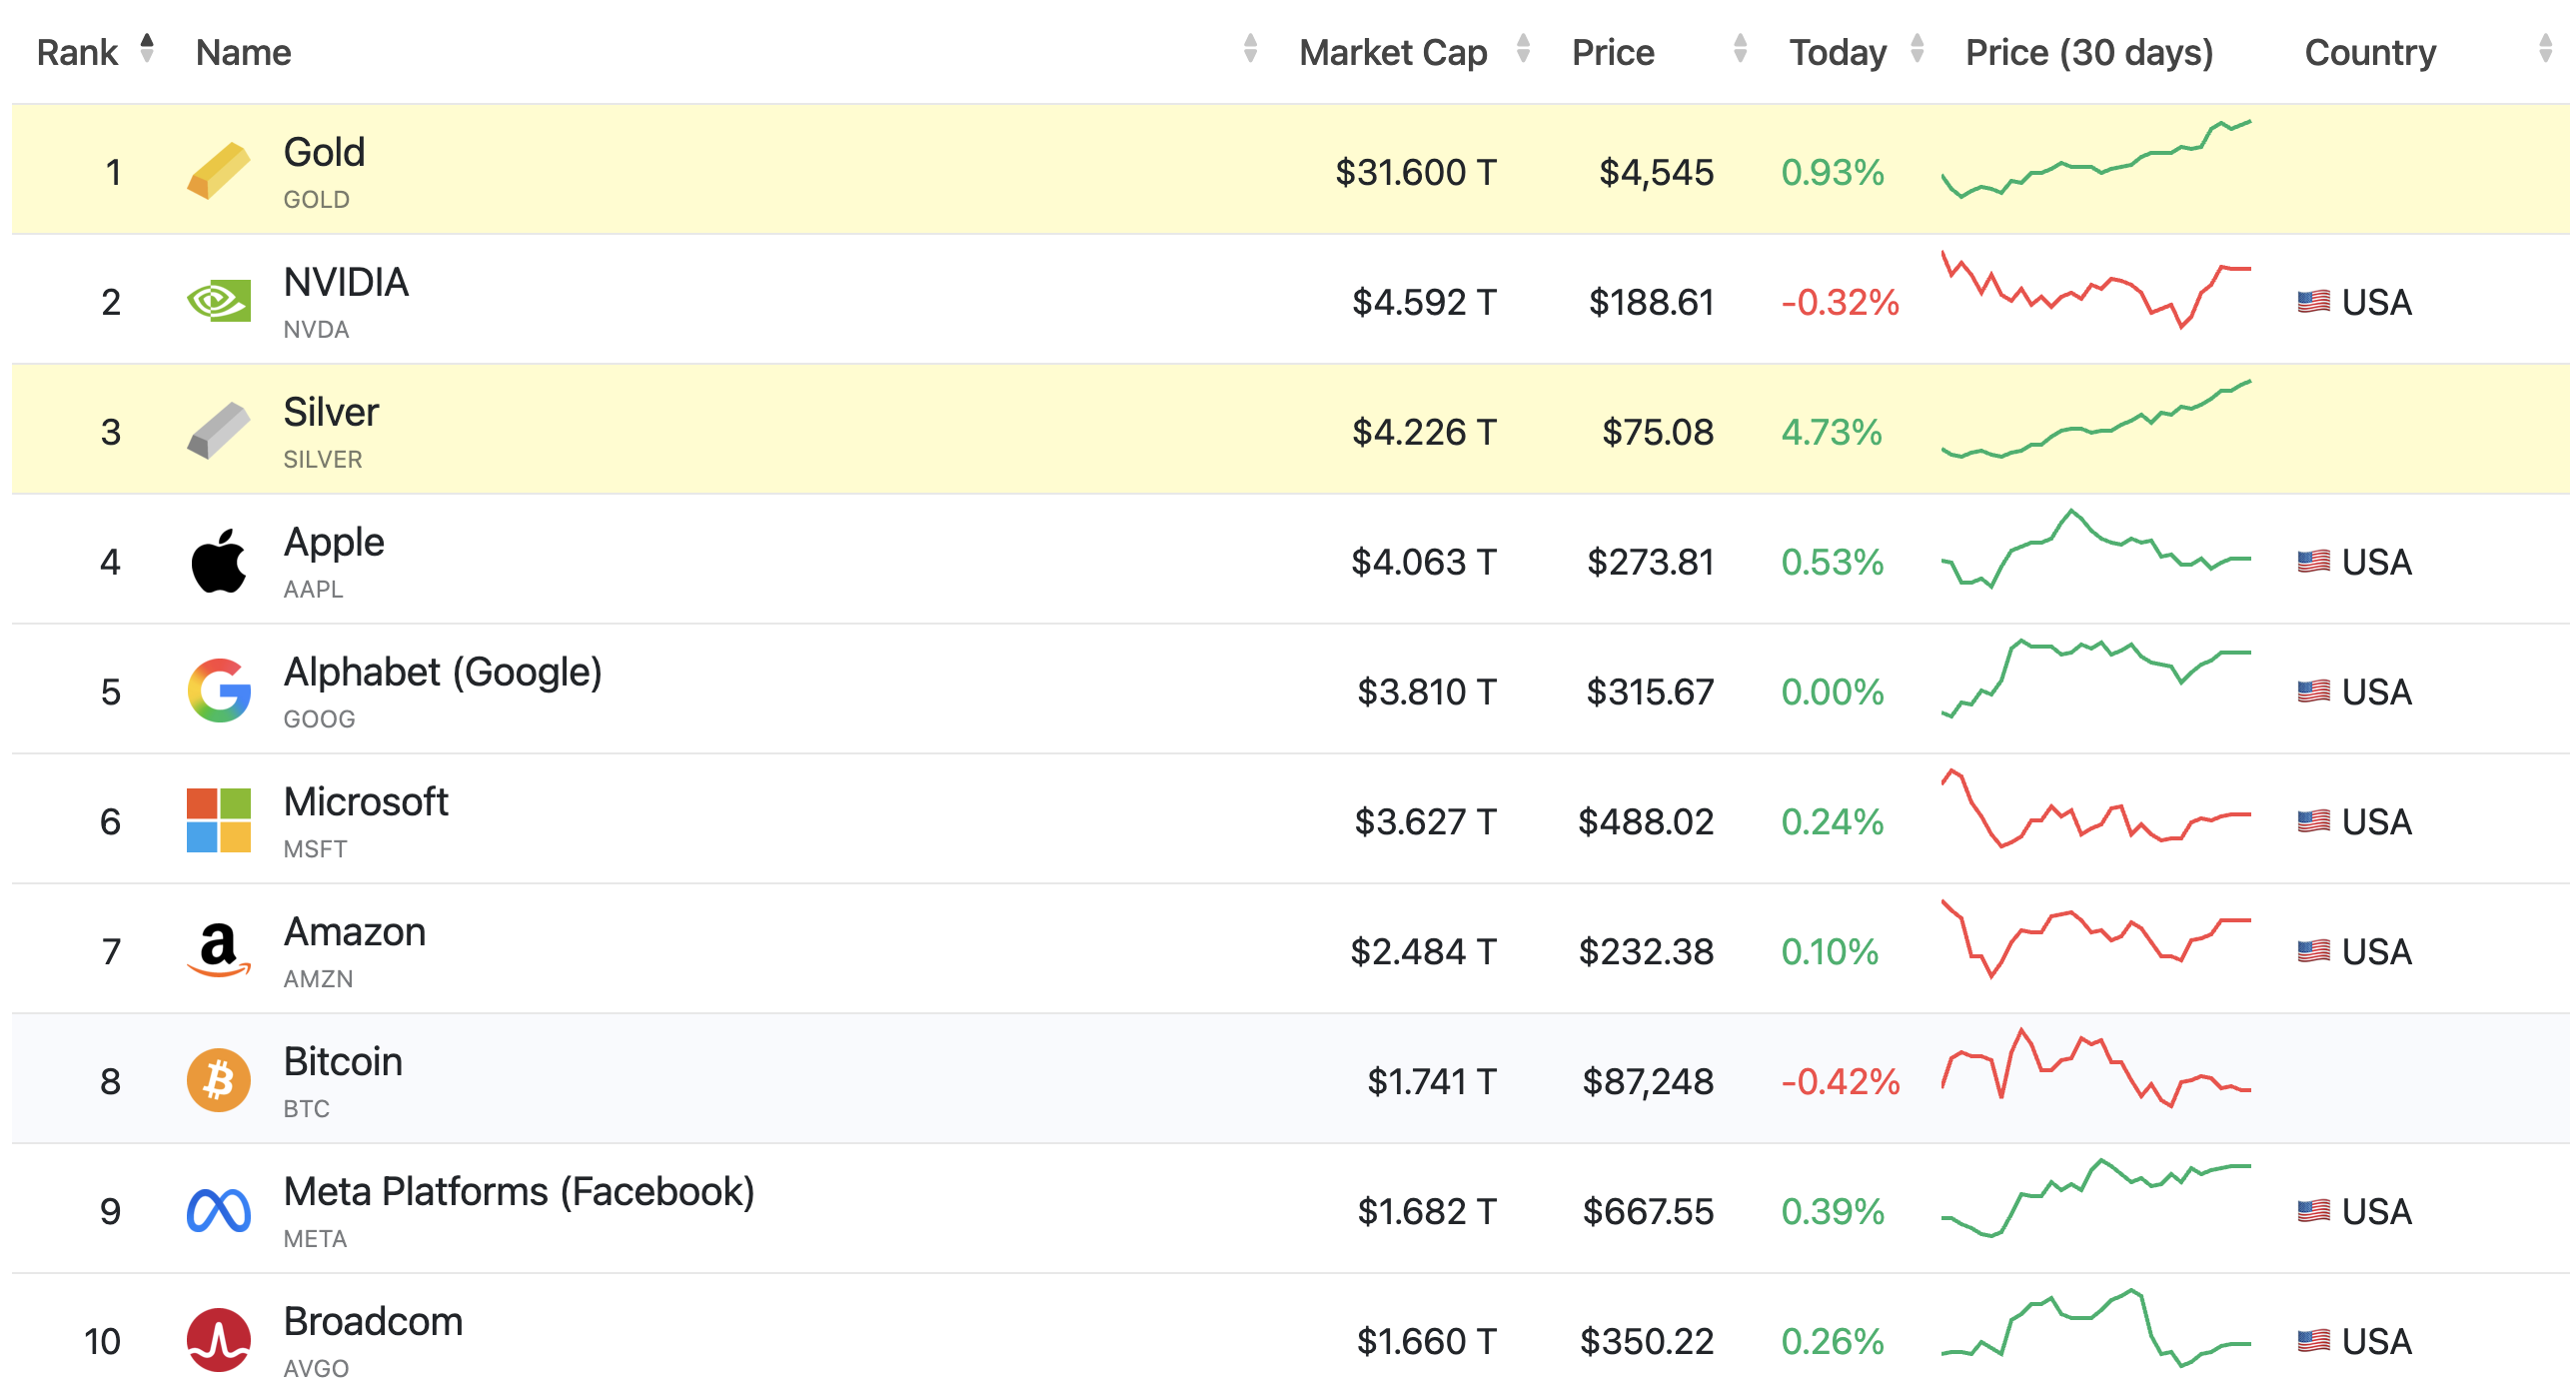This screenshot has height=1397, width=2576.
Task: Click the Google G logo
Action: 218,691
